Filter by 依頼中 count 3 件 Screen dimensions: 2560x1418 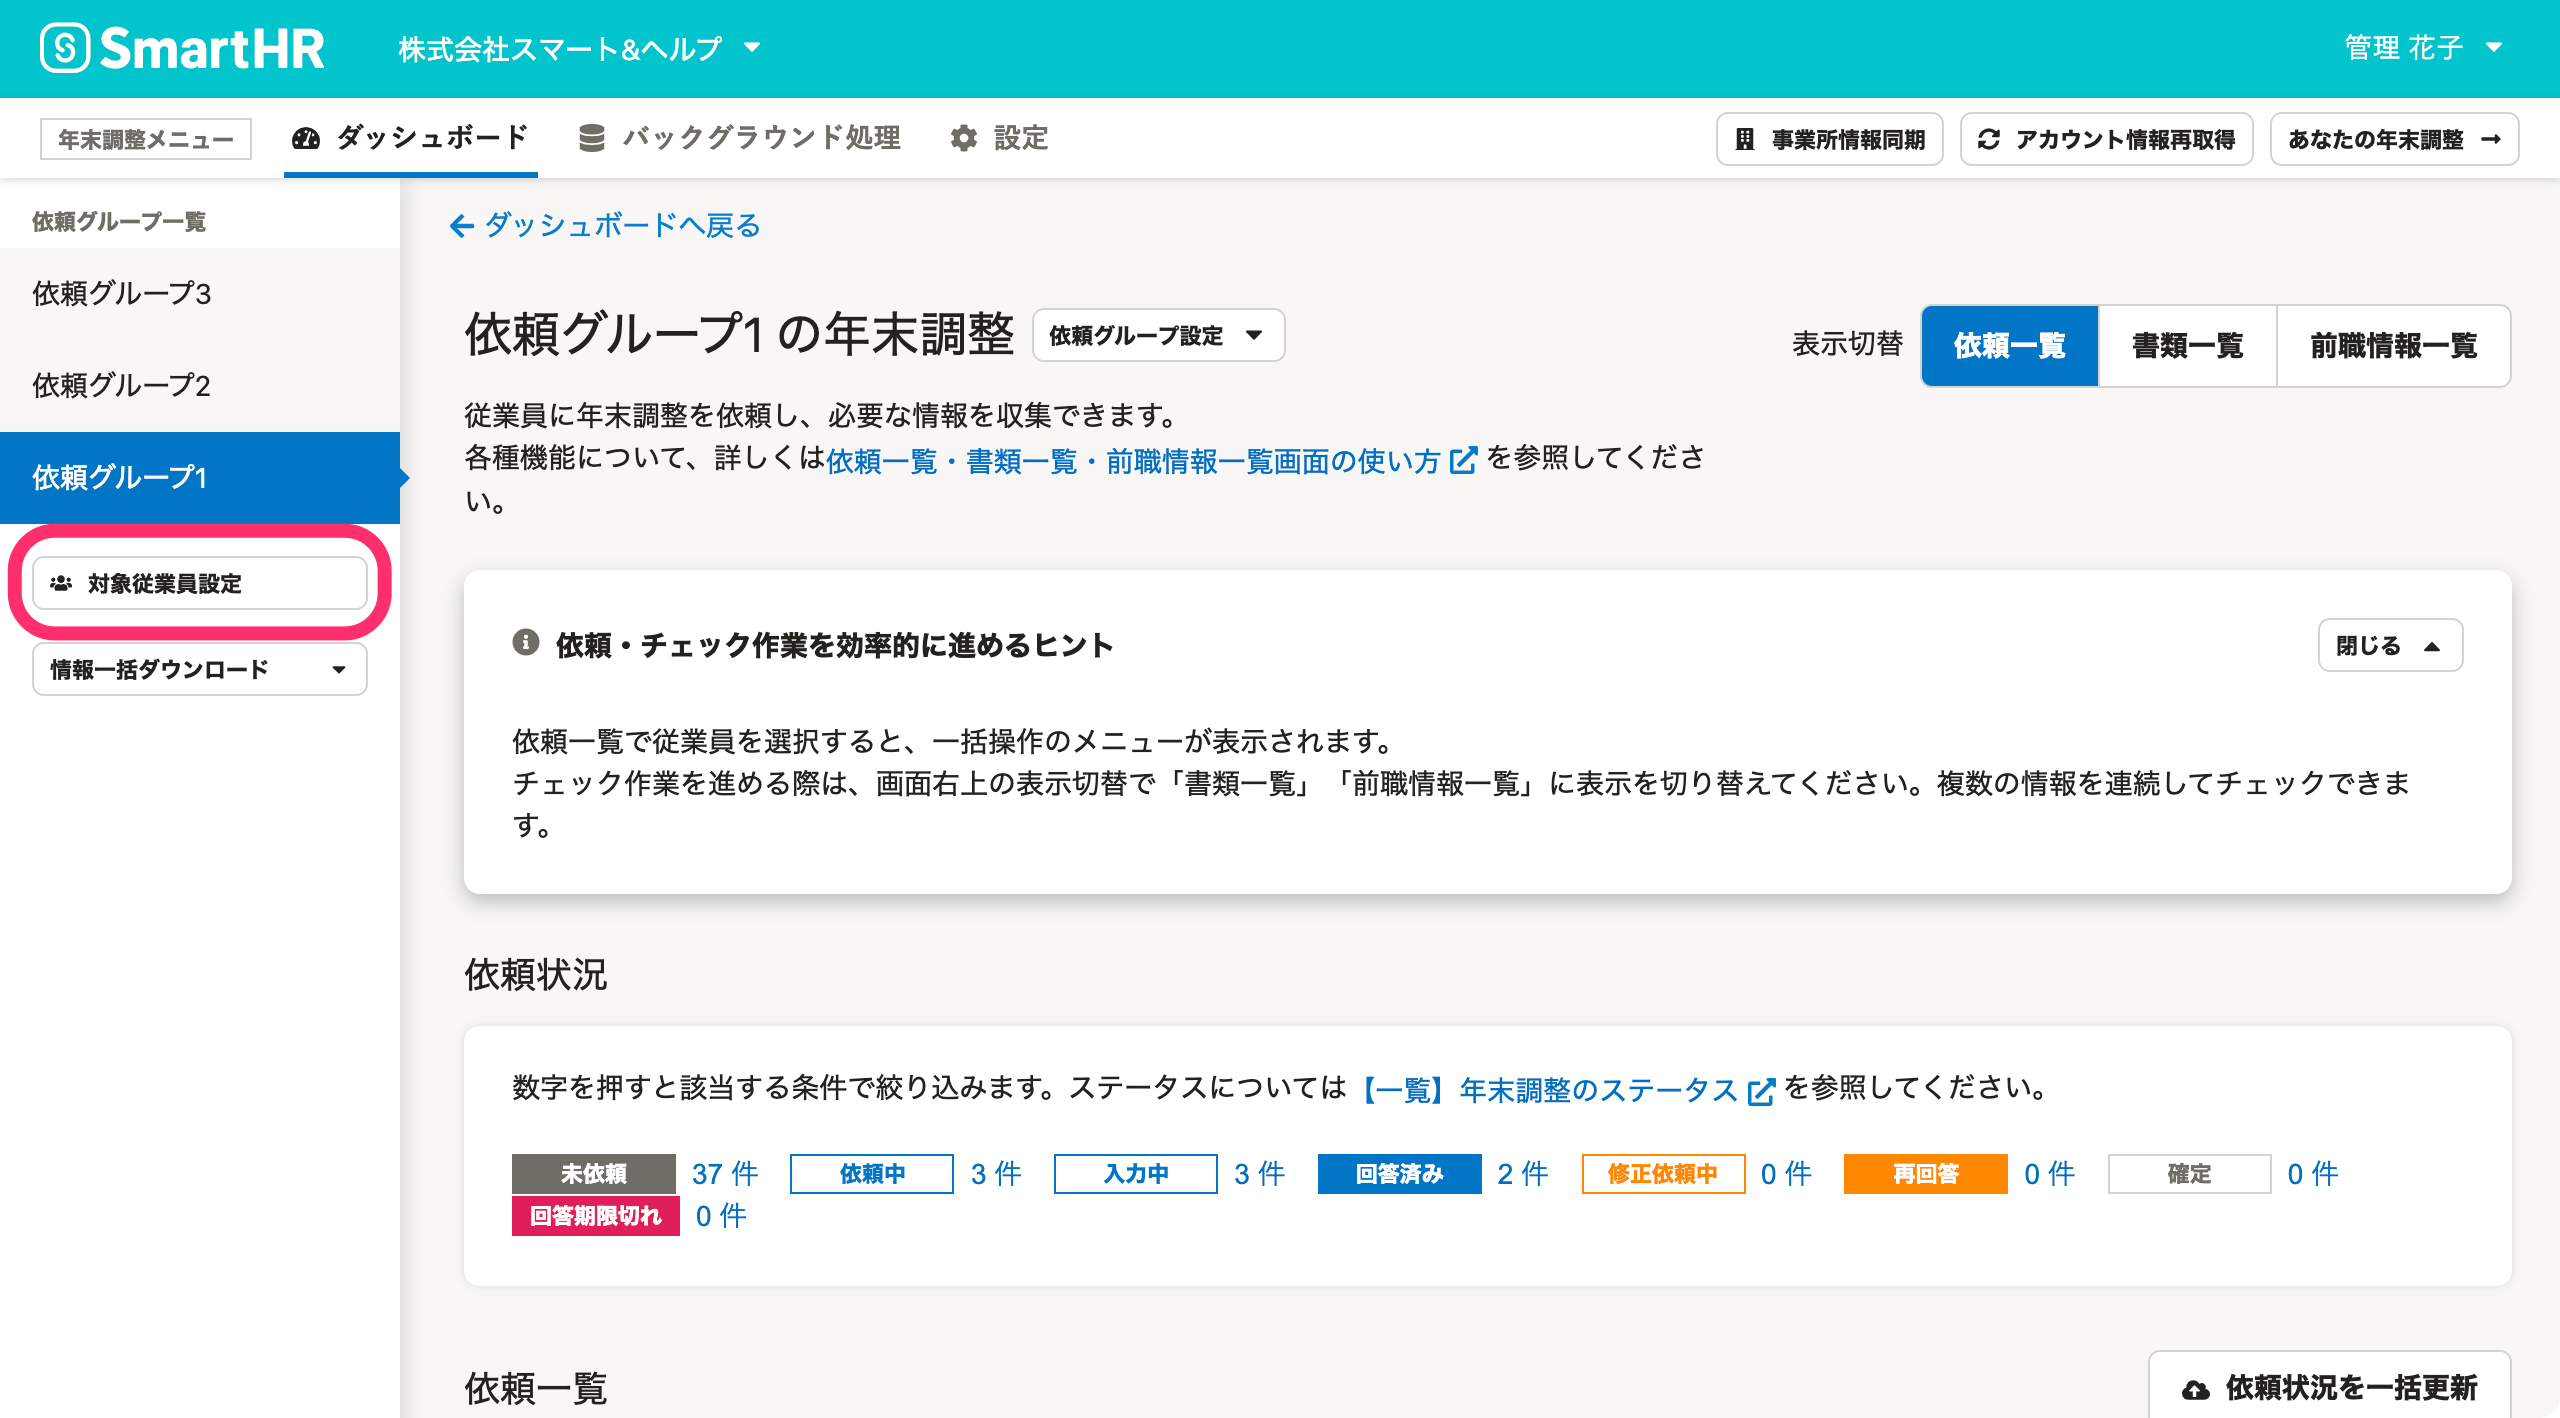pos(996,1174)
